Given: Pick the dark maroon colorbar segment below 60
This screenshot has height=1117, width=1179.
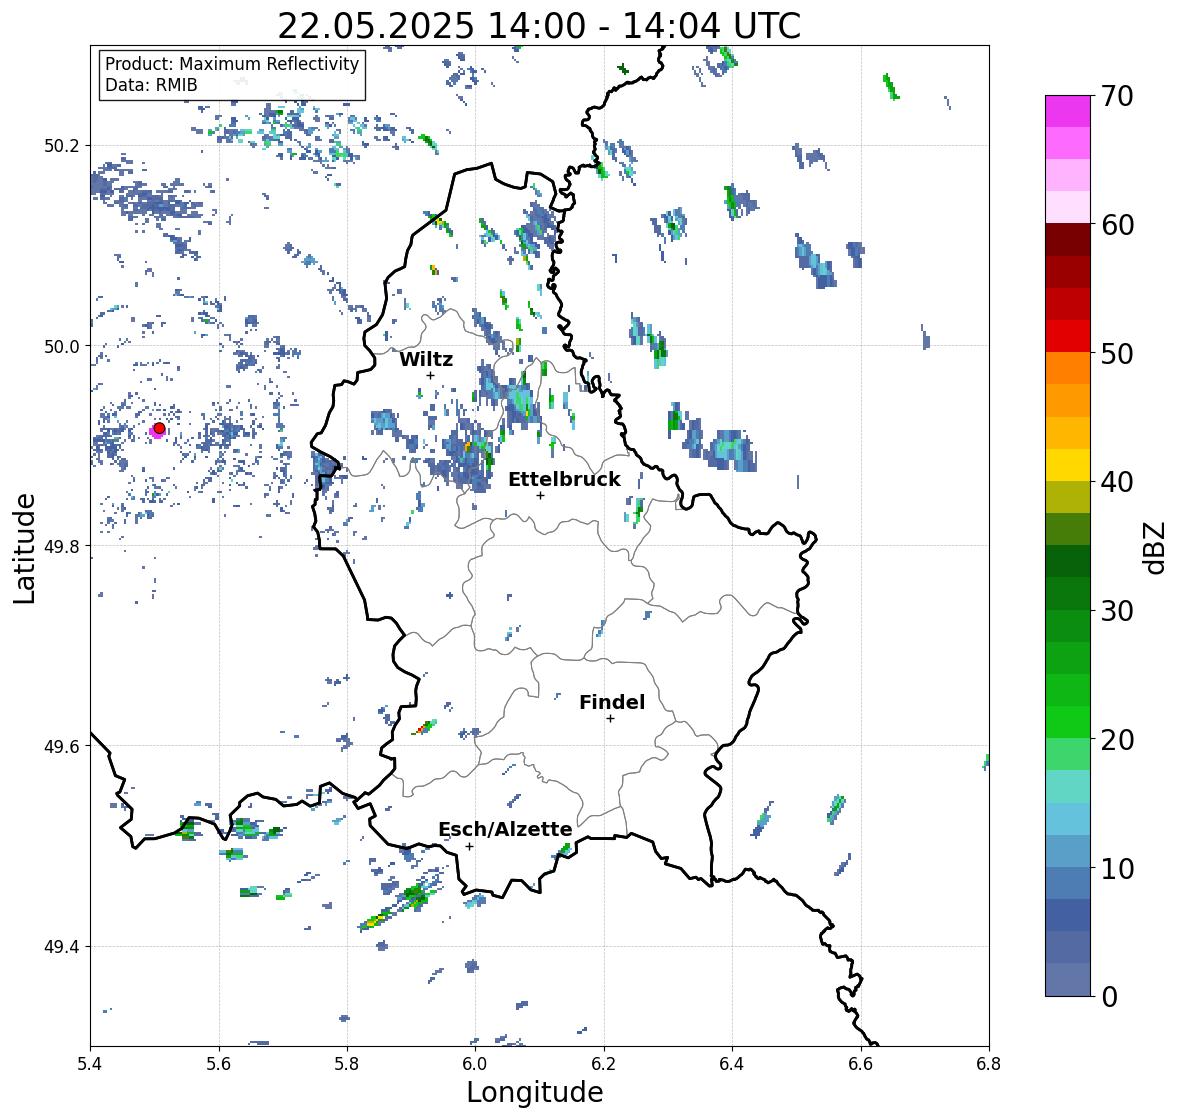Looking at the screenshot, I should 1068,240.
